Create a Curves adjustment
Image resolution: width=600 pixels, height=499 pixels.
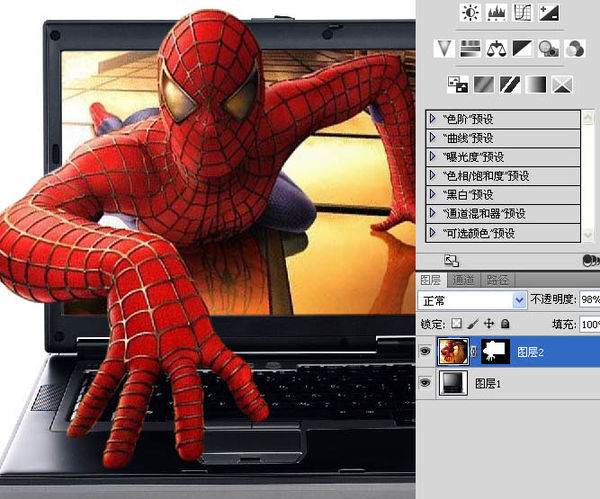coord(522,13)
